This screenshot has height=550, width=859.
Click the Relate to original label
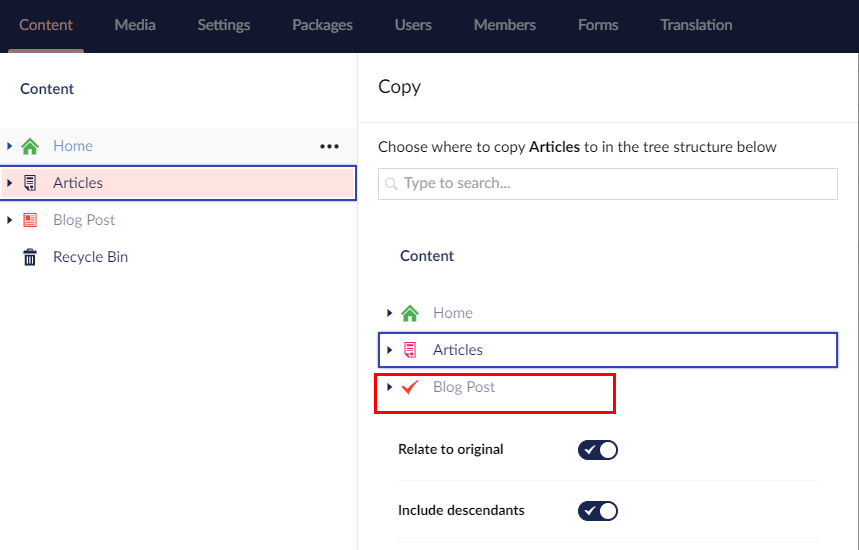450,450
